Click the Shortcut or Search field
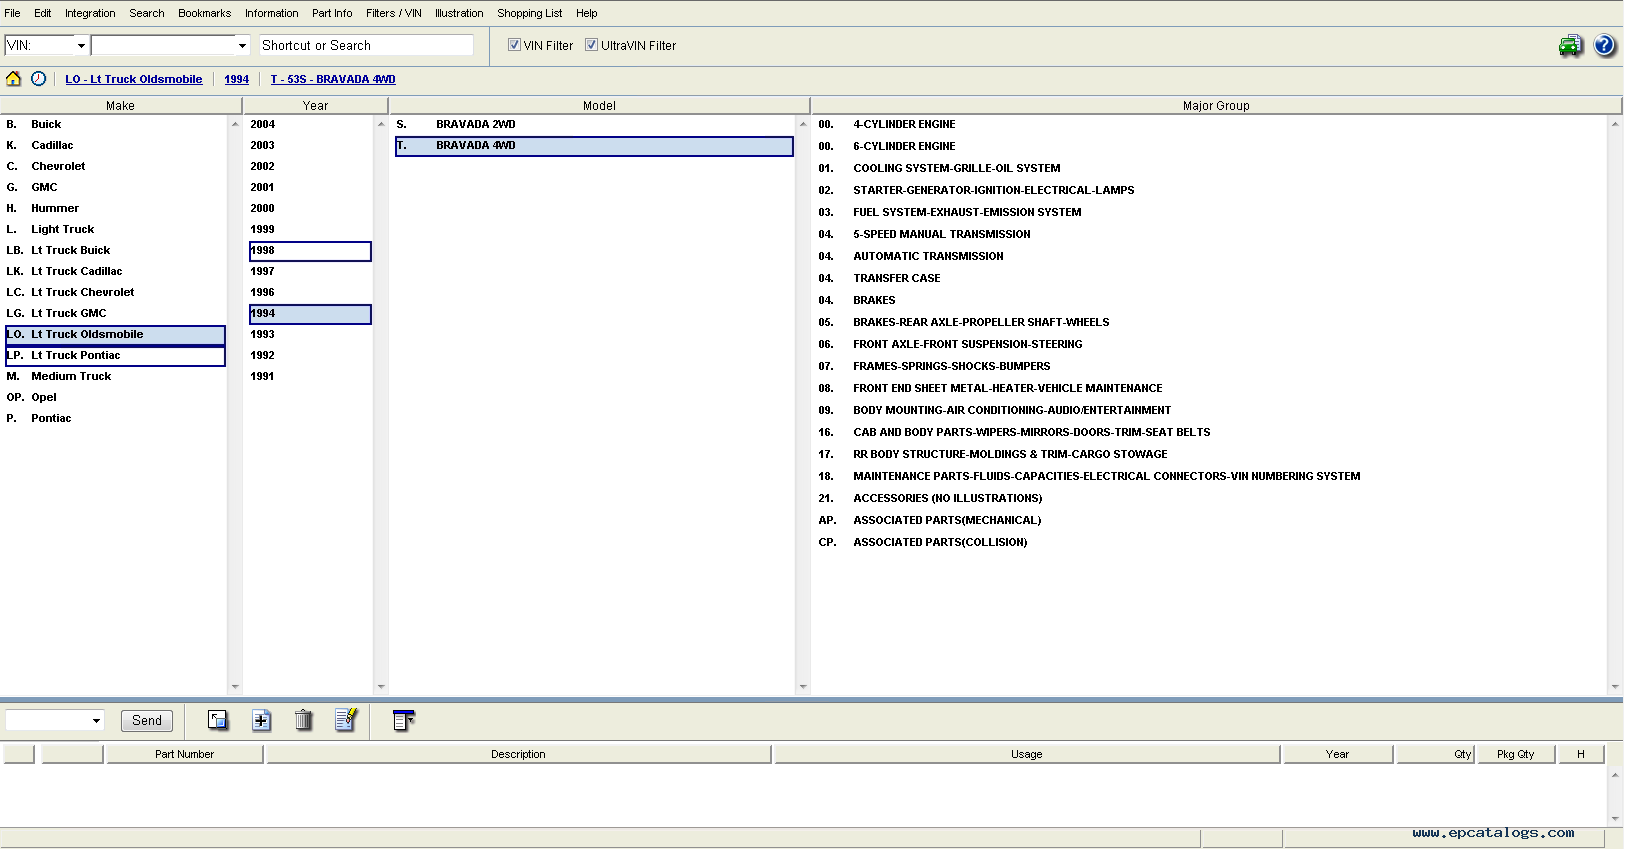Image resolution: width=1625 pixels, height=849 pixels. point(366,46)
